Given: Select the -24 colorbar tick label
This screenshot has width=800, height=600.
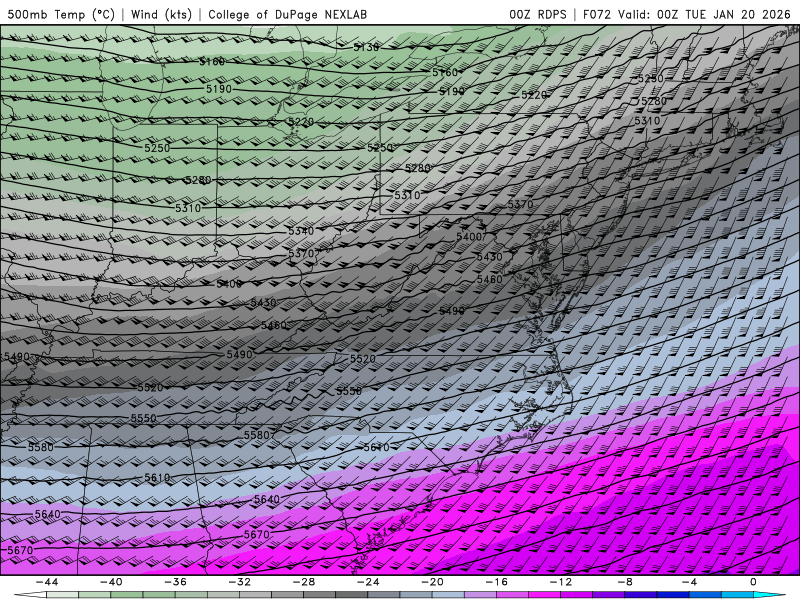Looking at the screenshot, I should 368,582.
